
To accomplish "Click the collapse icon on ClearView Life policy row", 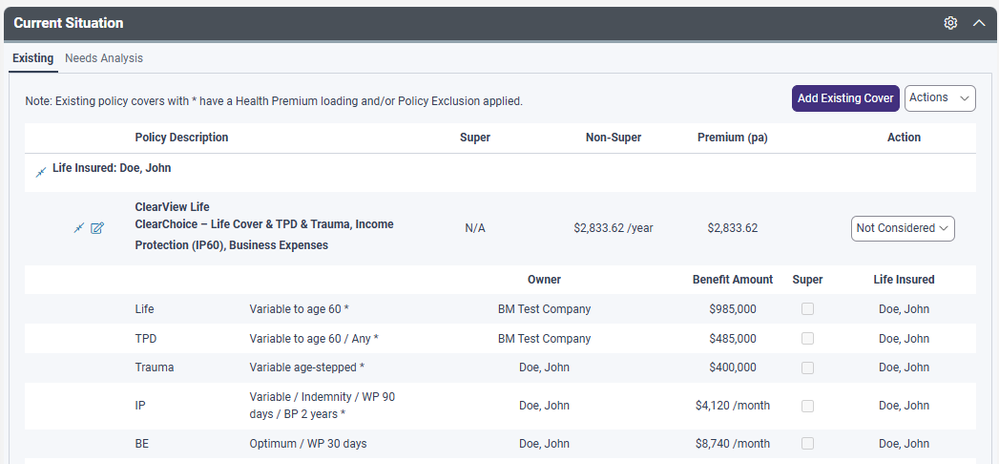I will tap(78, 229).
